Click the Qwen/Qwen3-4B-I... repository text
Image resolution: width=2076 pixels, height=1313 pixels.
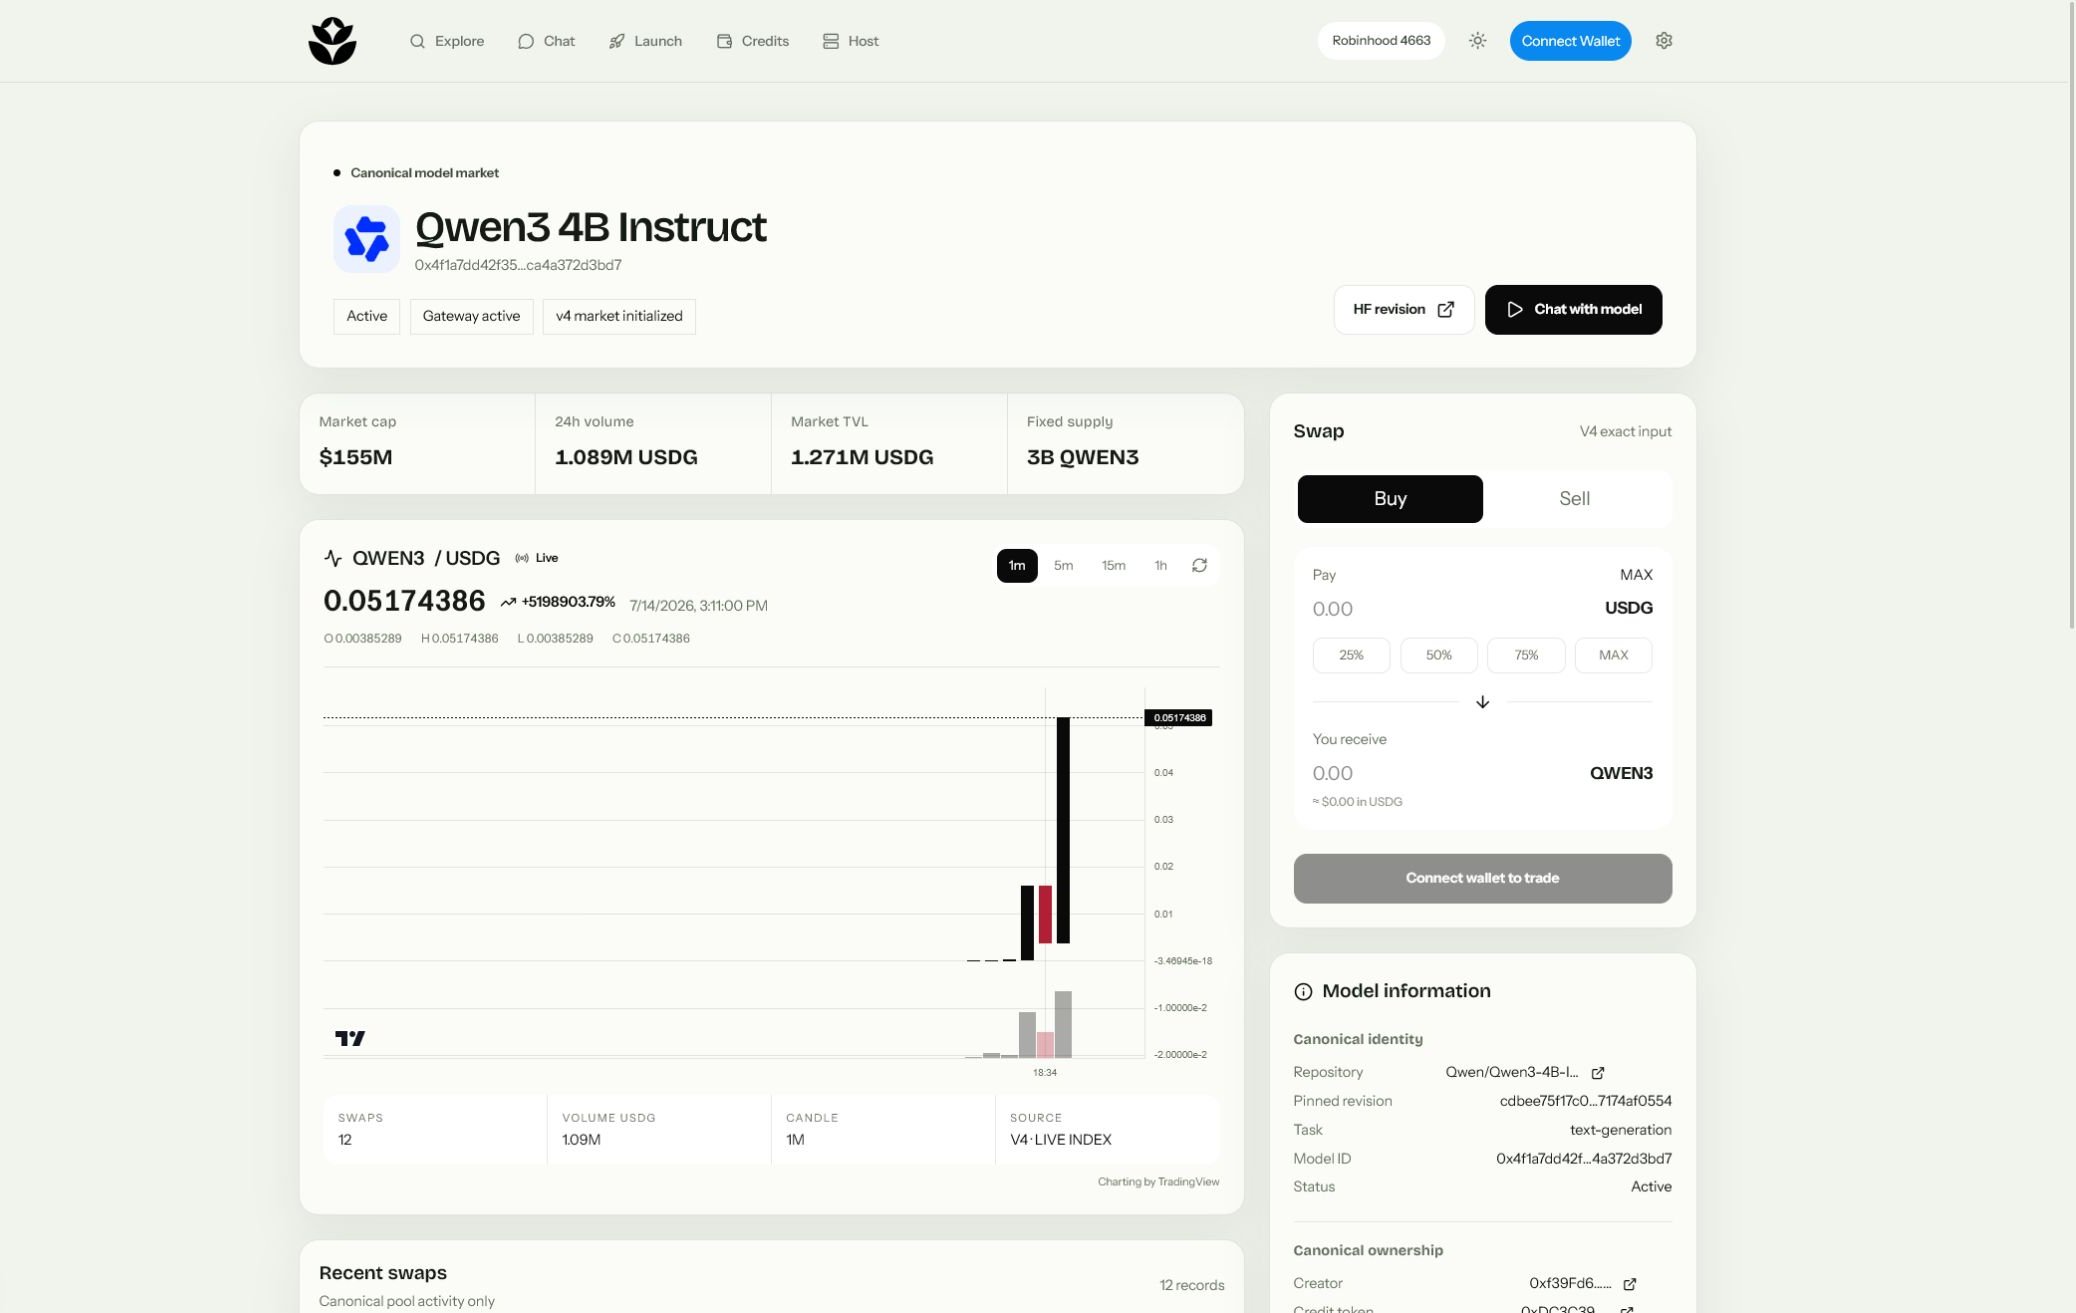(1511, 1072)
